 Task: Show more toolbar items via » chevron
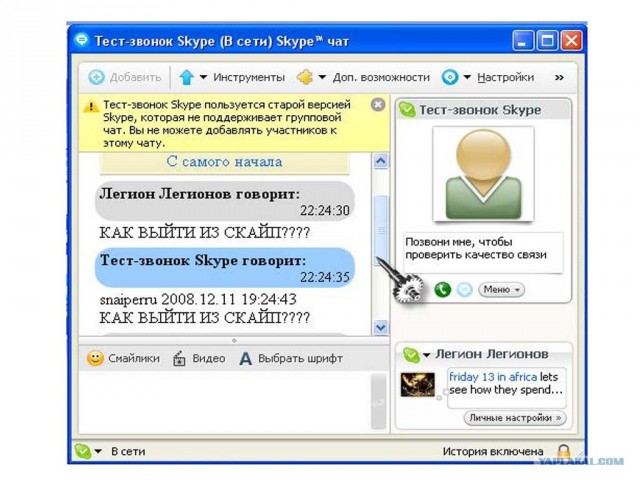[559, 77]
